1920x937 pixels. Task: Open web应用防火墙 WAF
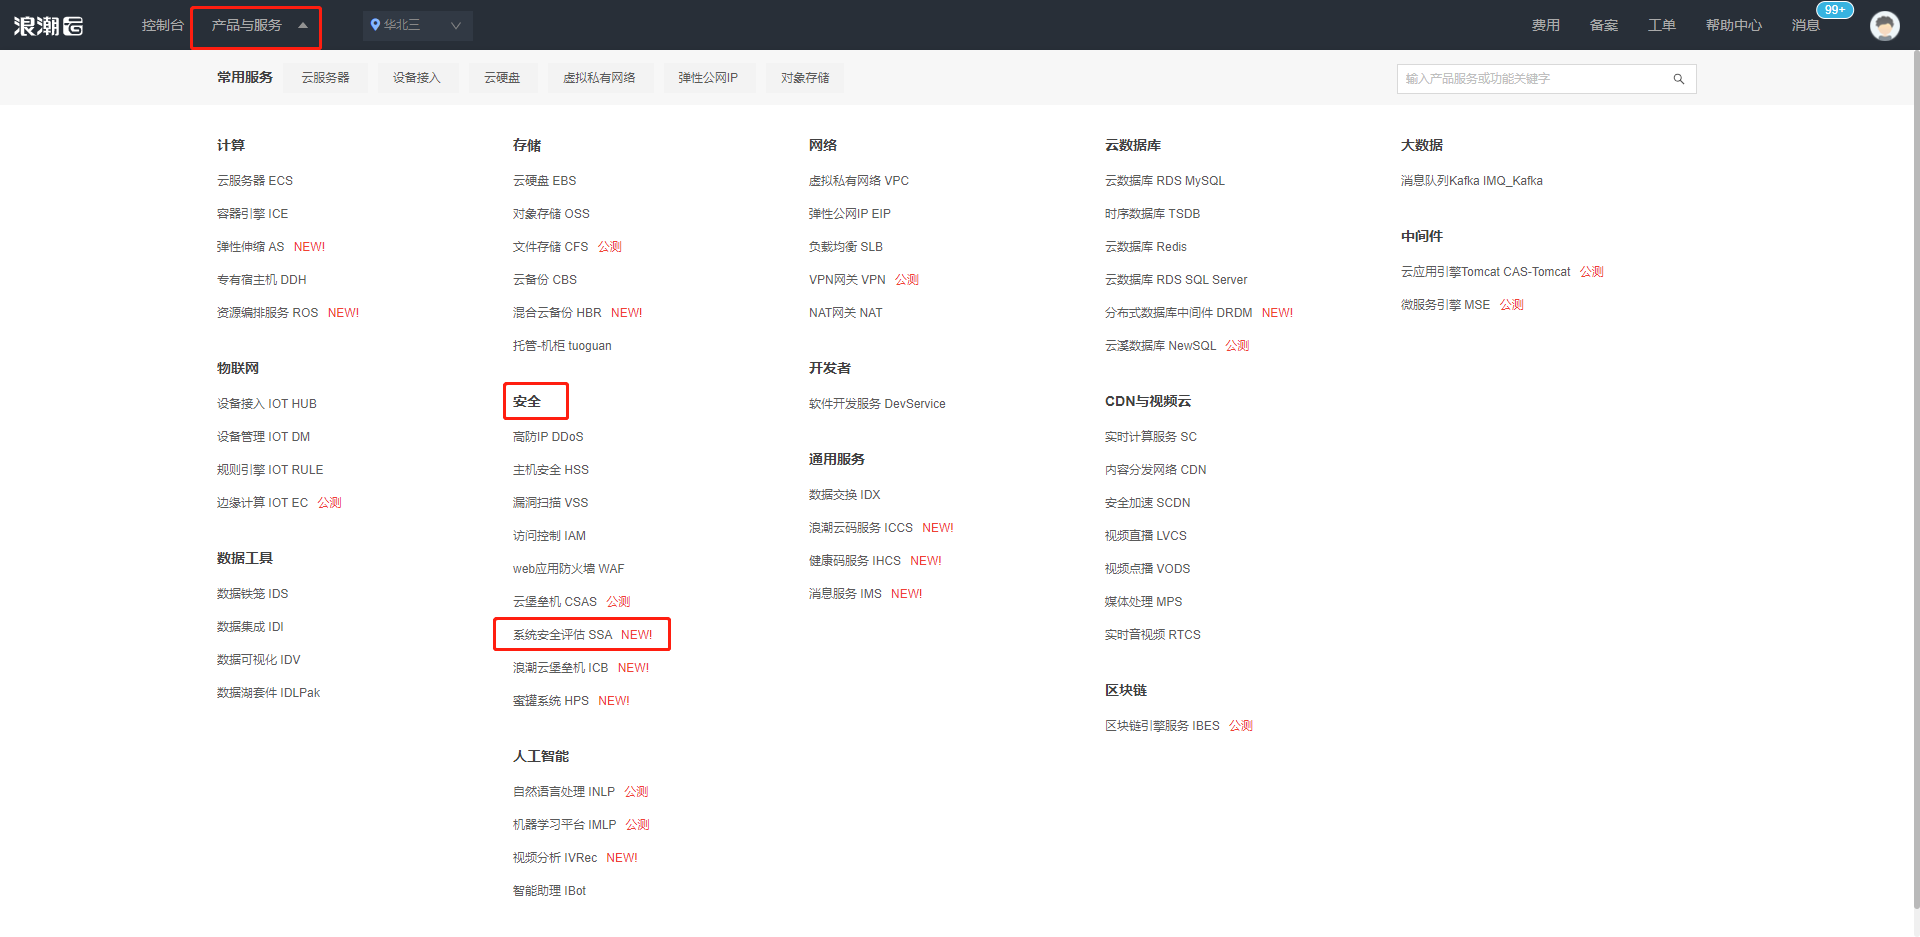[x=568, y=569]
